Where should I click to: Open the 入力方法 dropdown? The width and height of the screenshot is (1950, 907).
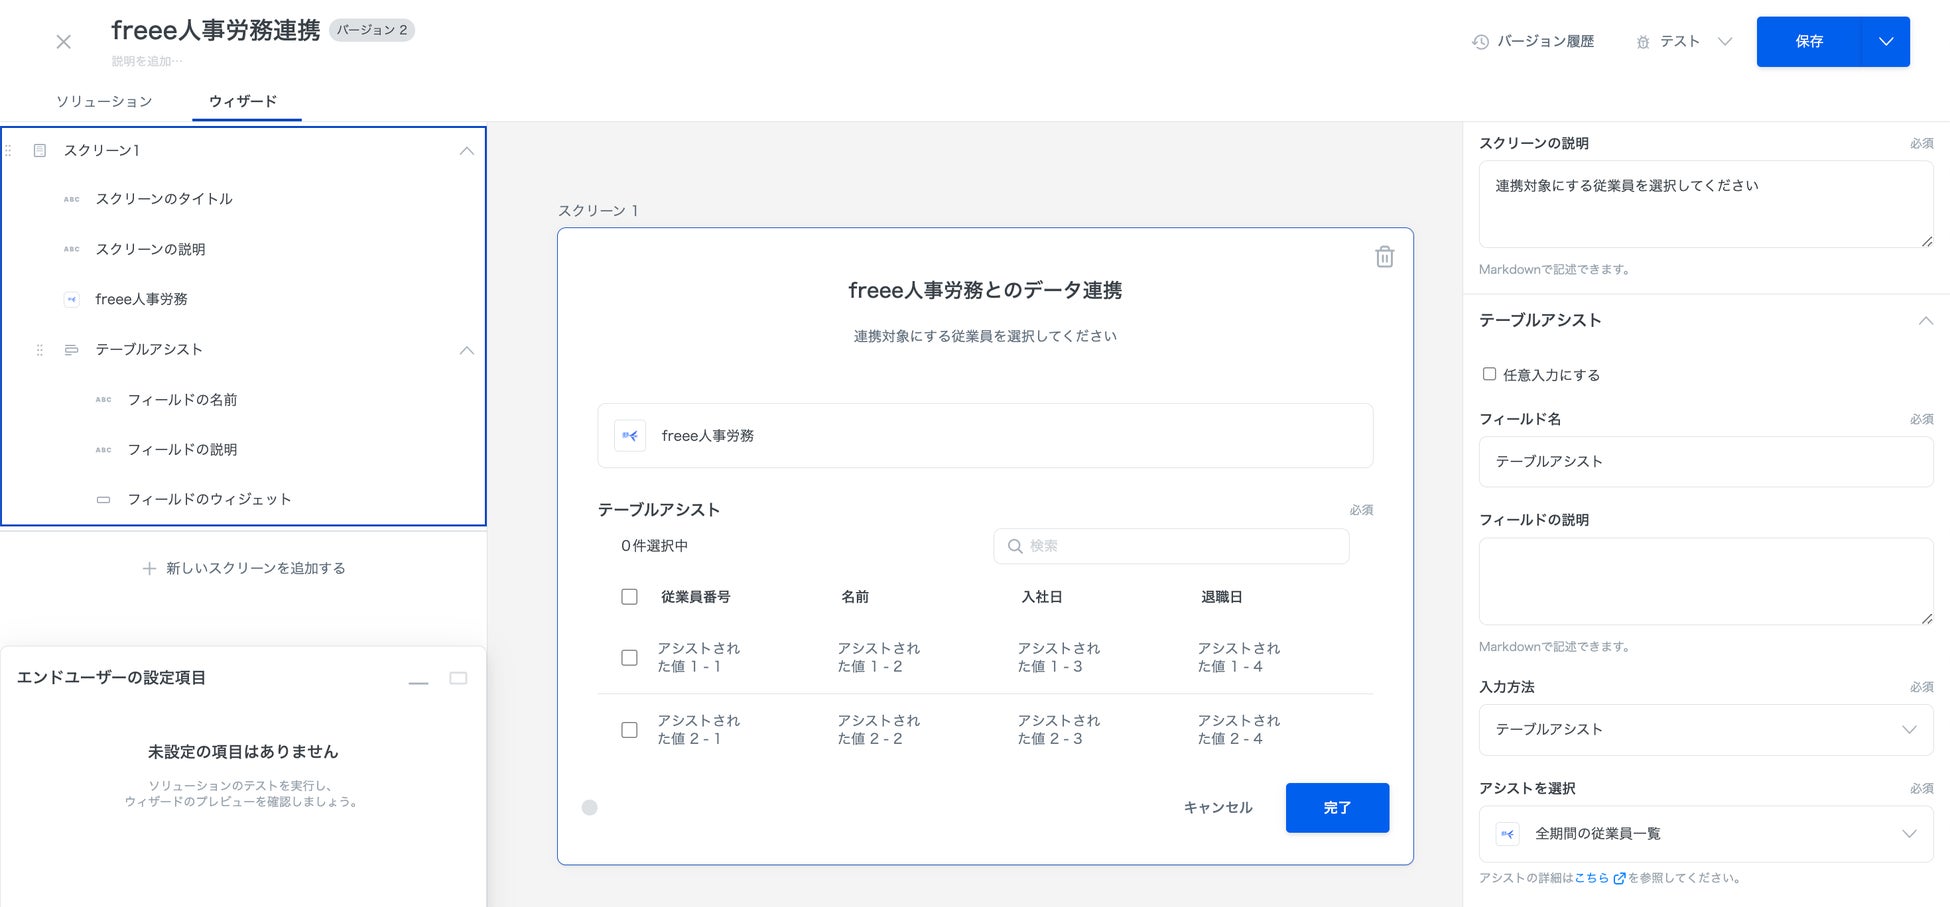tap(1706, 729)
